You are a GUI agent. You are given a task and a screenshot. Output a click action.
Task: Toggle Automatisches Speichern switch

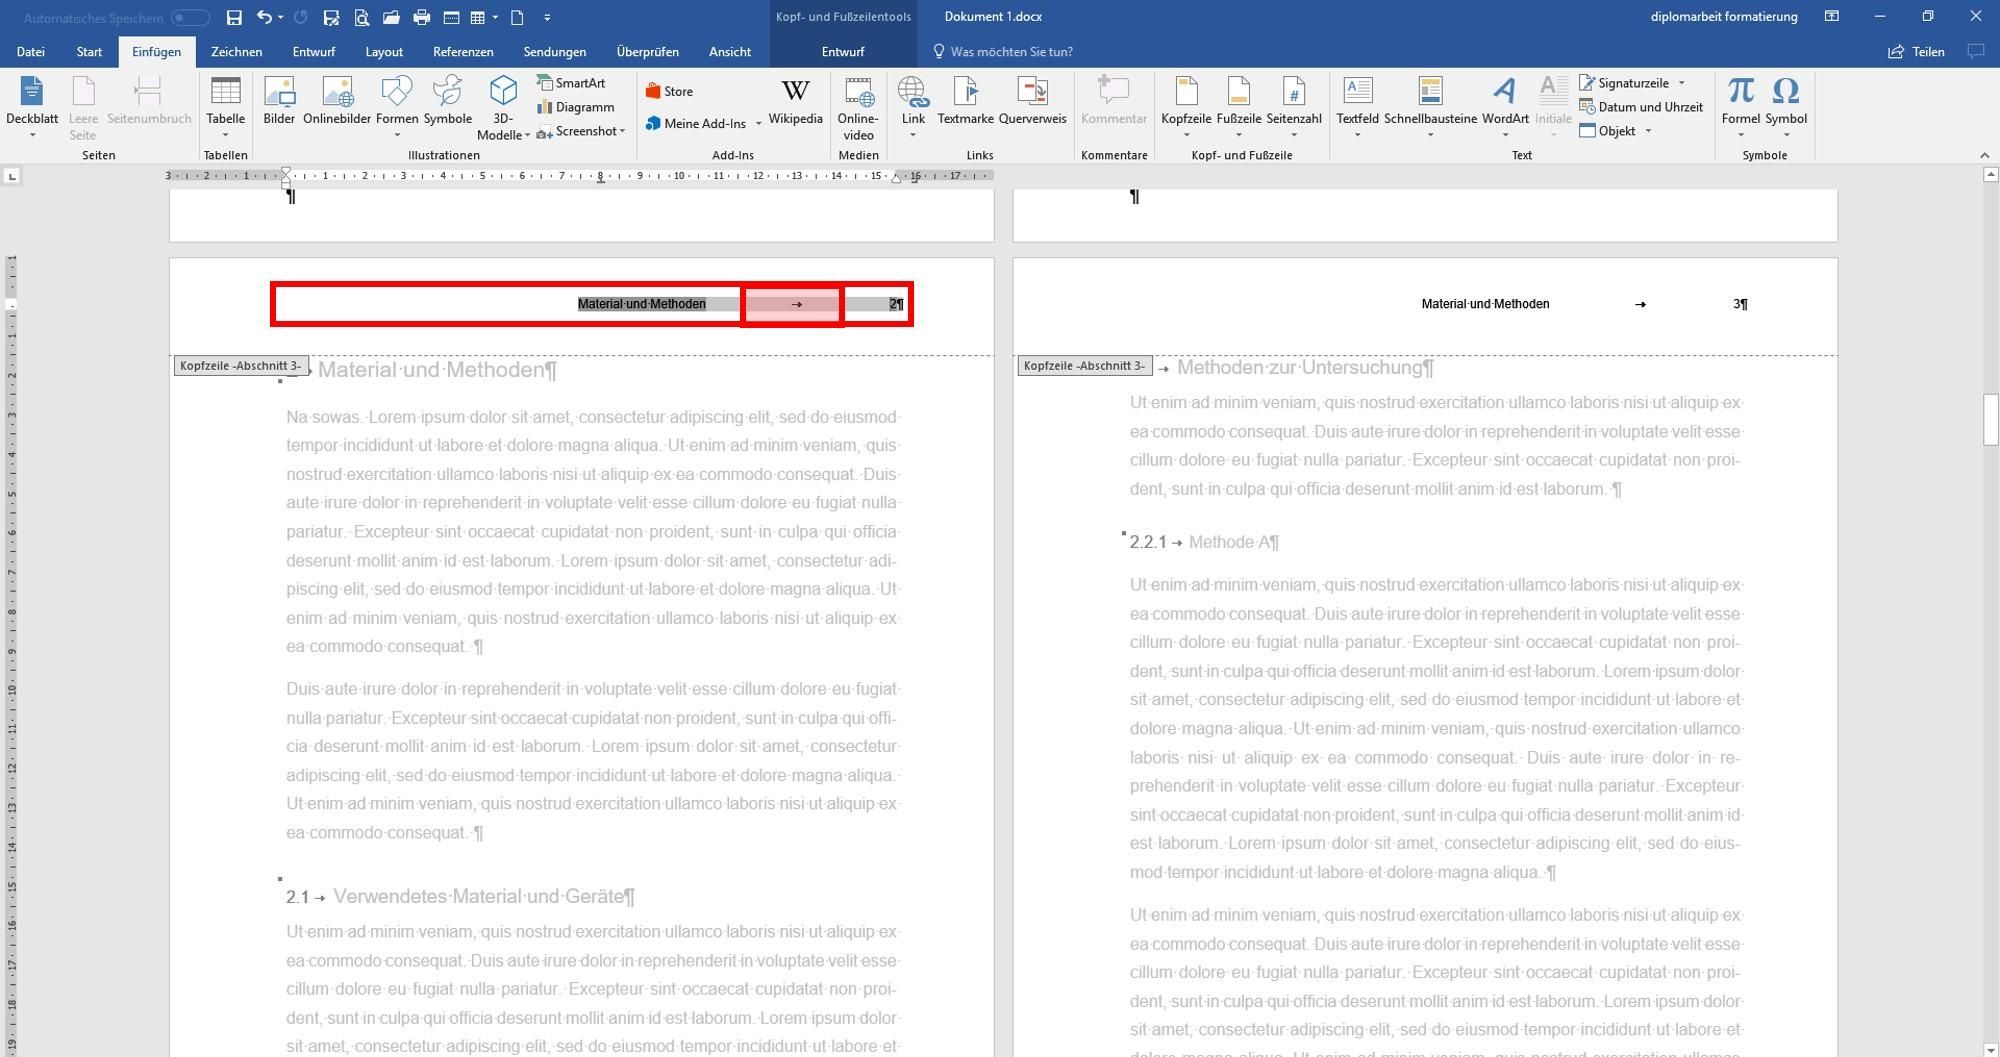[190, 18]
